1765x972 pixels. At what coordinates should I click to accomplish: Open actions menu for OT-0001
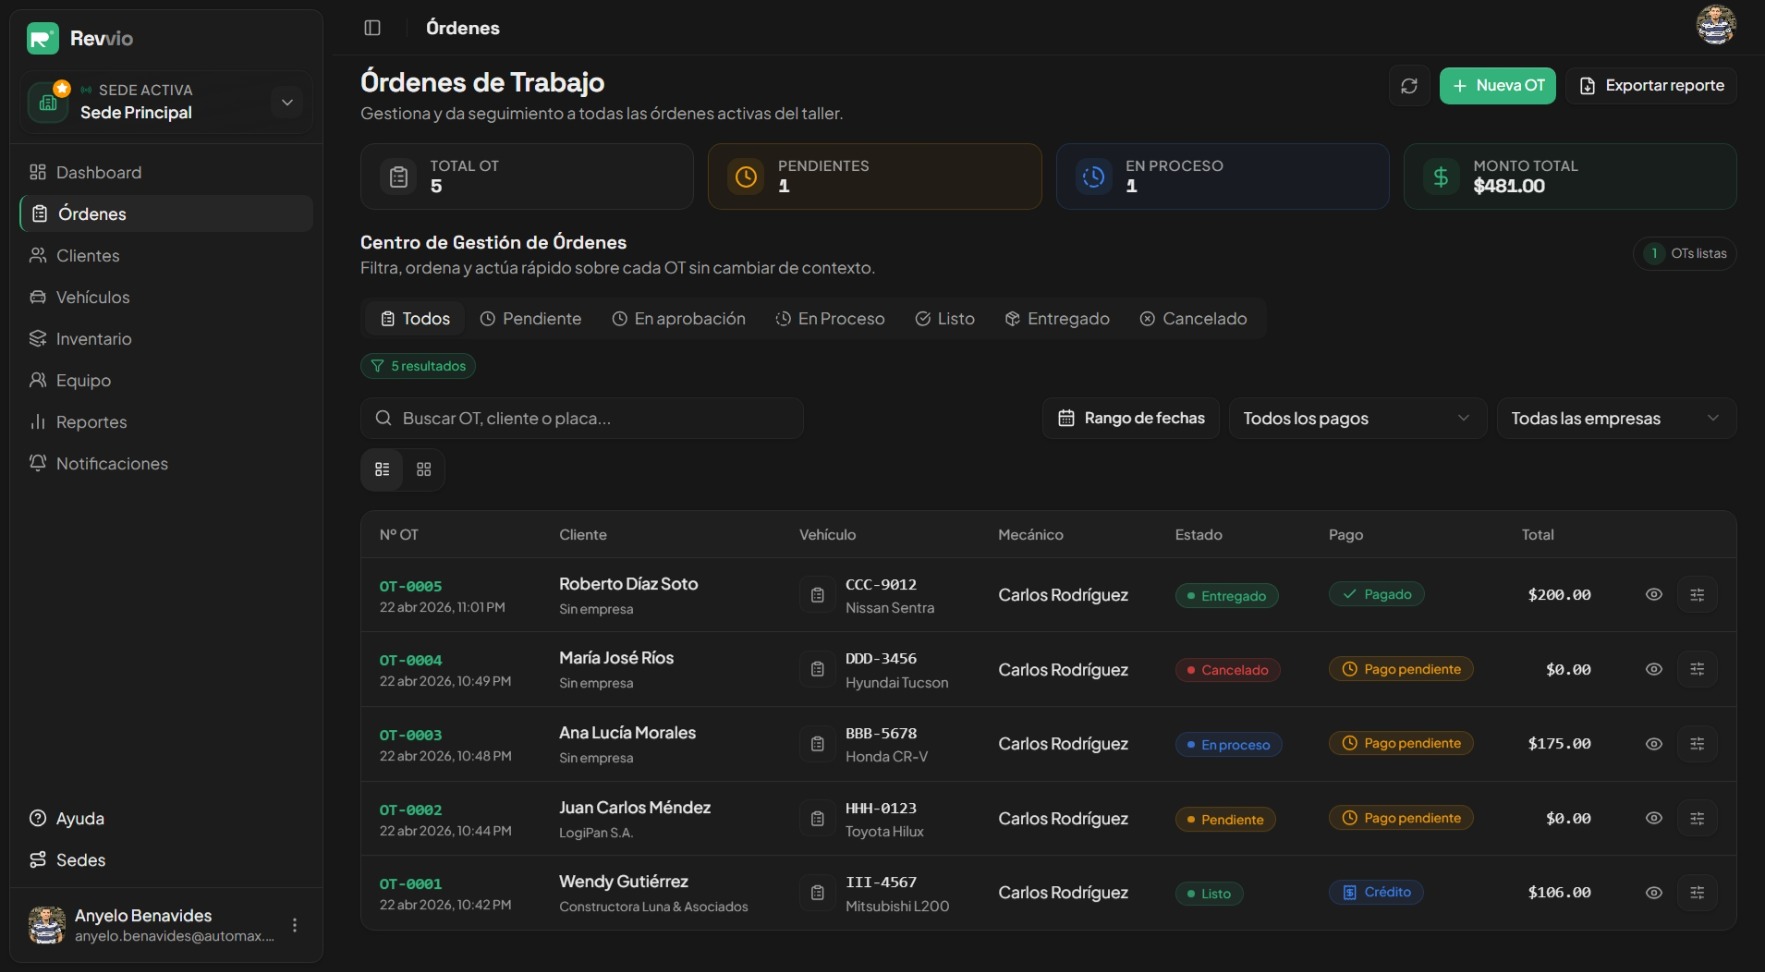[1697, 893]
